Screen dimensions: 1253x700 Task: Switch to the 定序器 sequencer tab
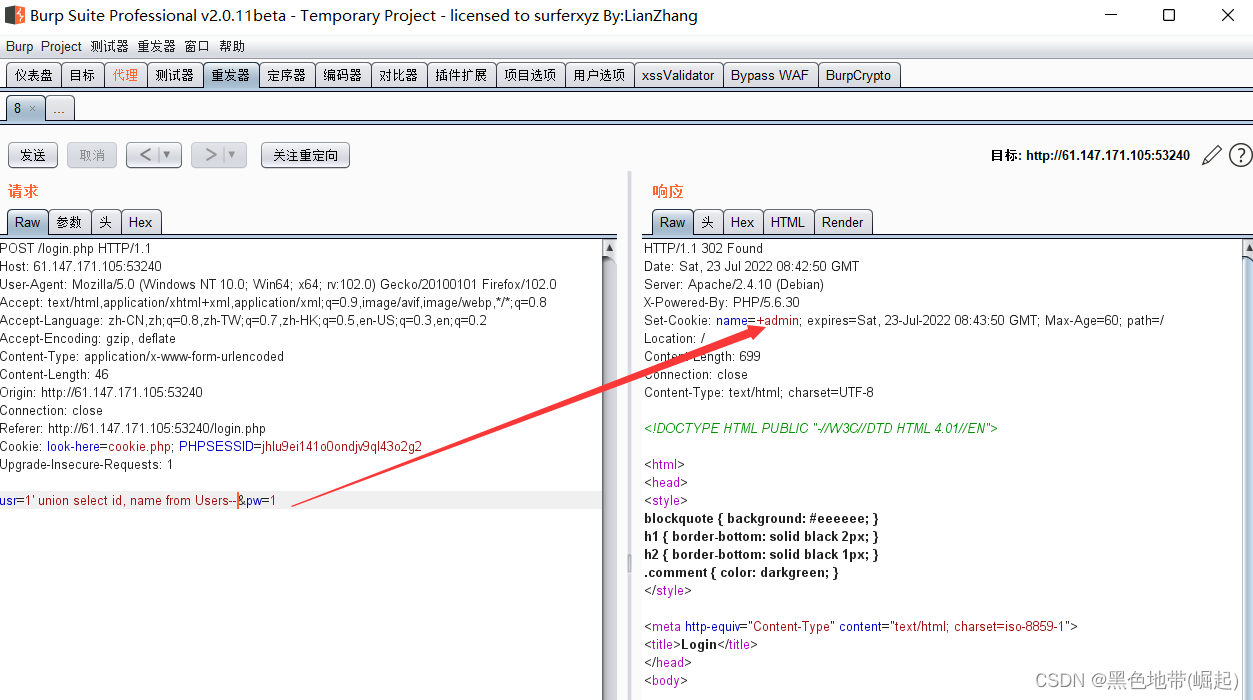[286, 75]
